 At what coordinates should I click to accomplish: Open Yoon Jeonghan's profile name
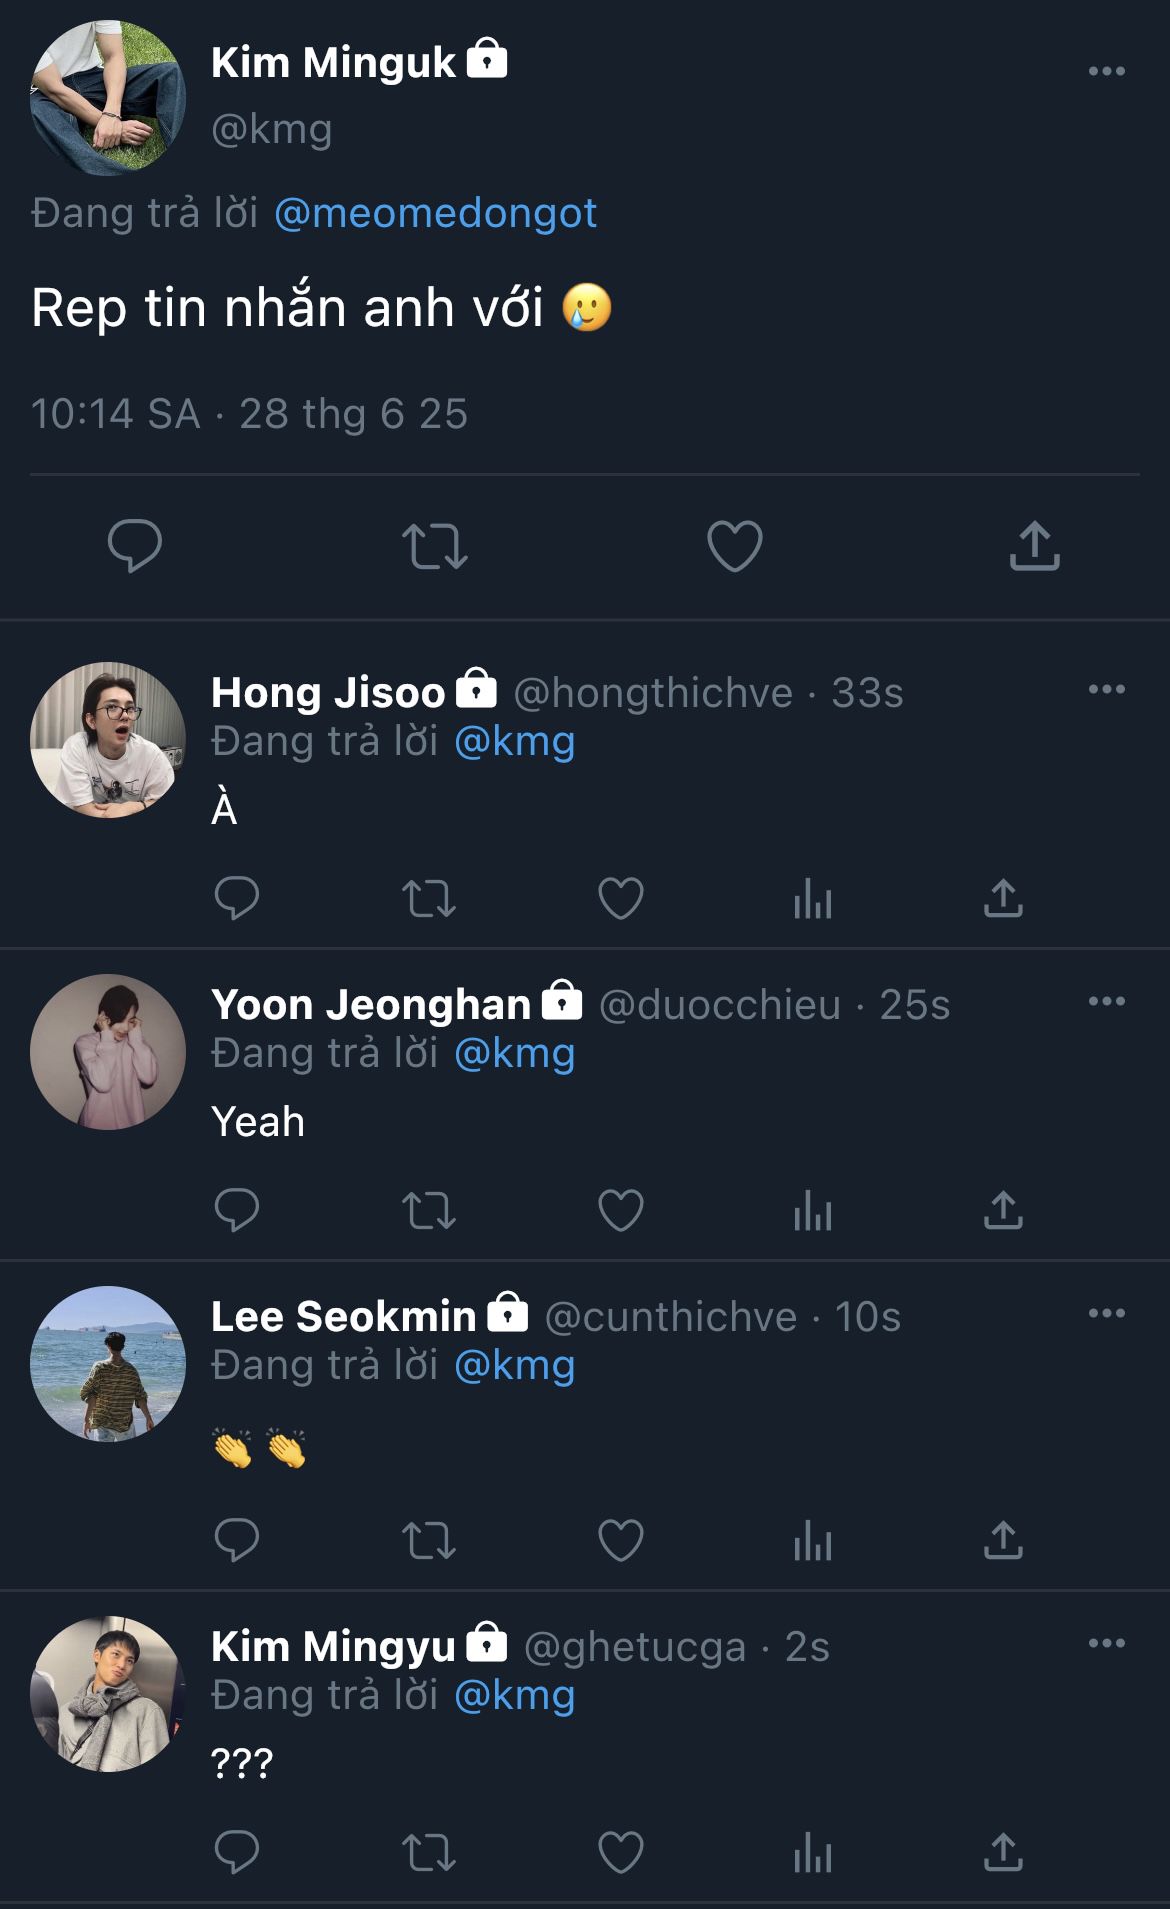(371, 1004)
